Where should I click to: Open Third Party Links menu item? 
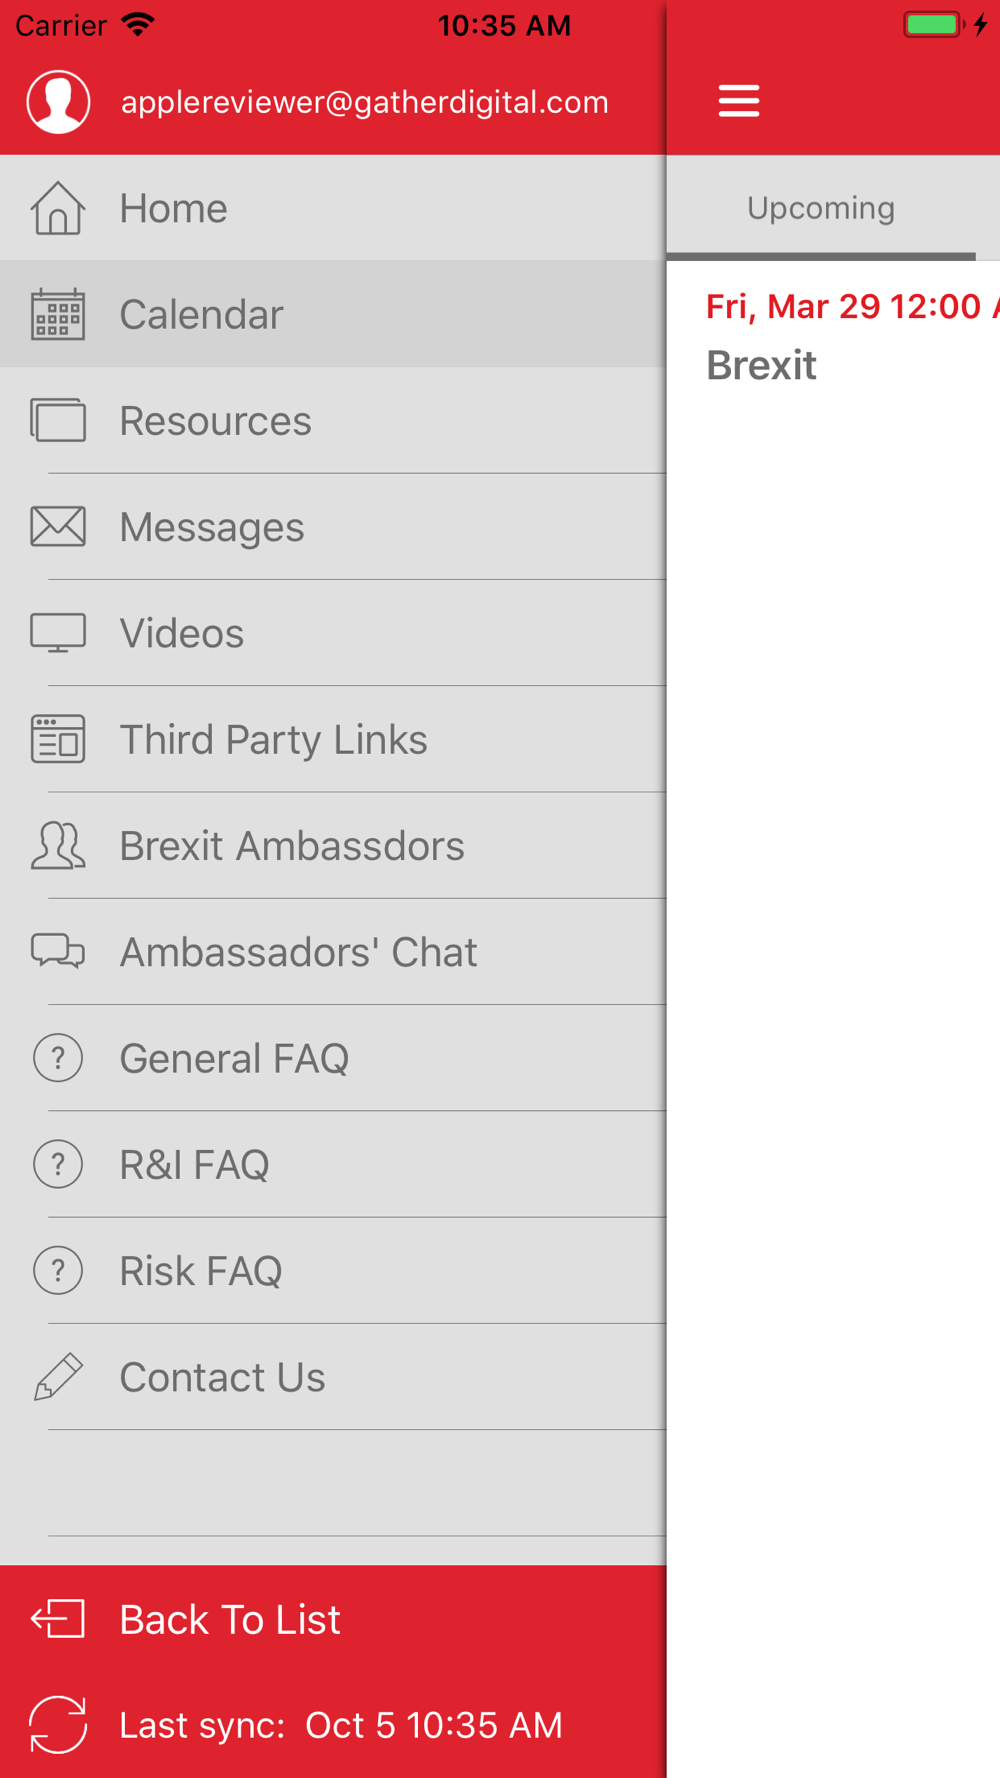coord(273,740)
